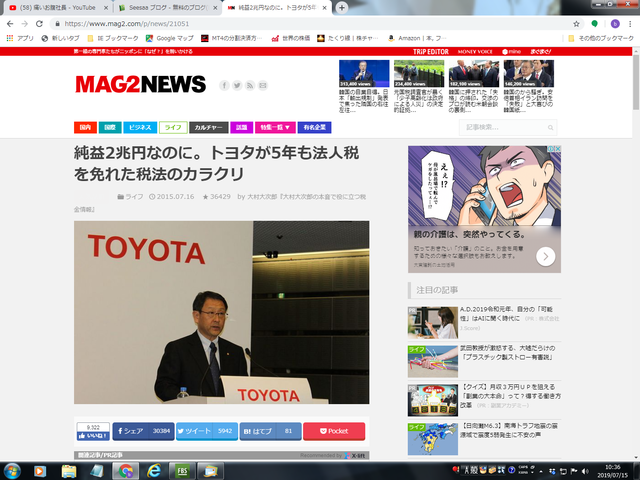Click the ツイート share button
The height and width of the screenshot is (480, 640).
point(207,431)
